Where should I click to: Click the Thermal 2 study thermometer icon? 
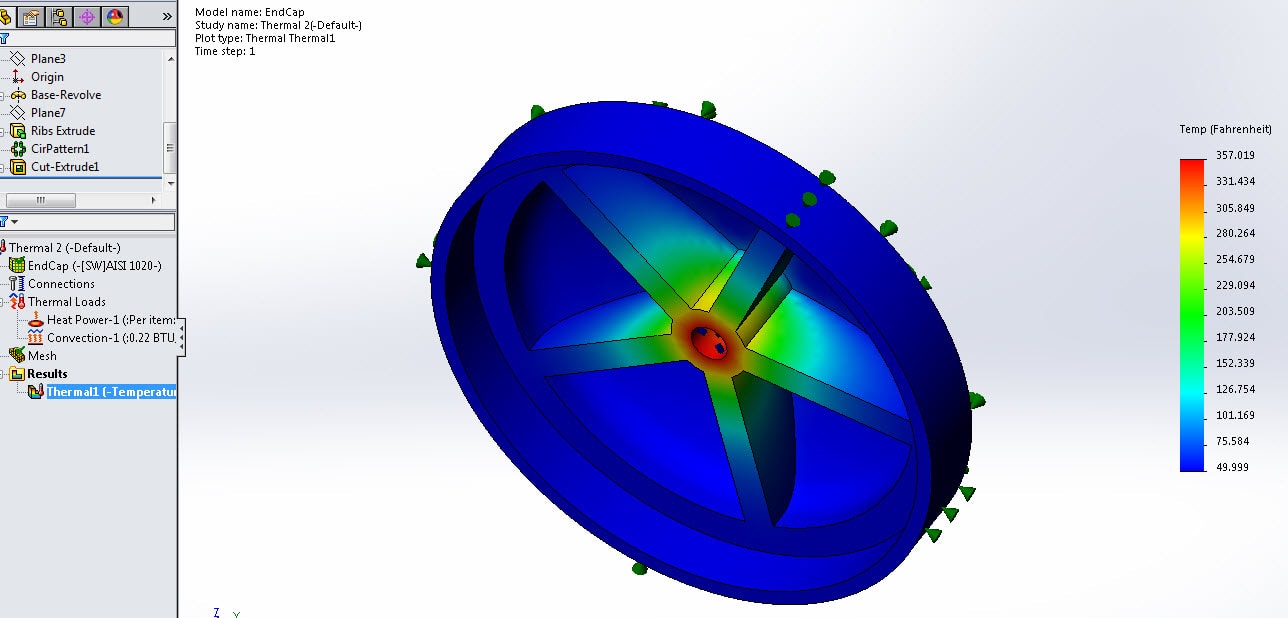tap(3, 248)
